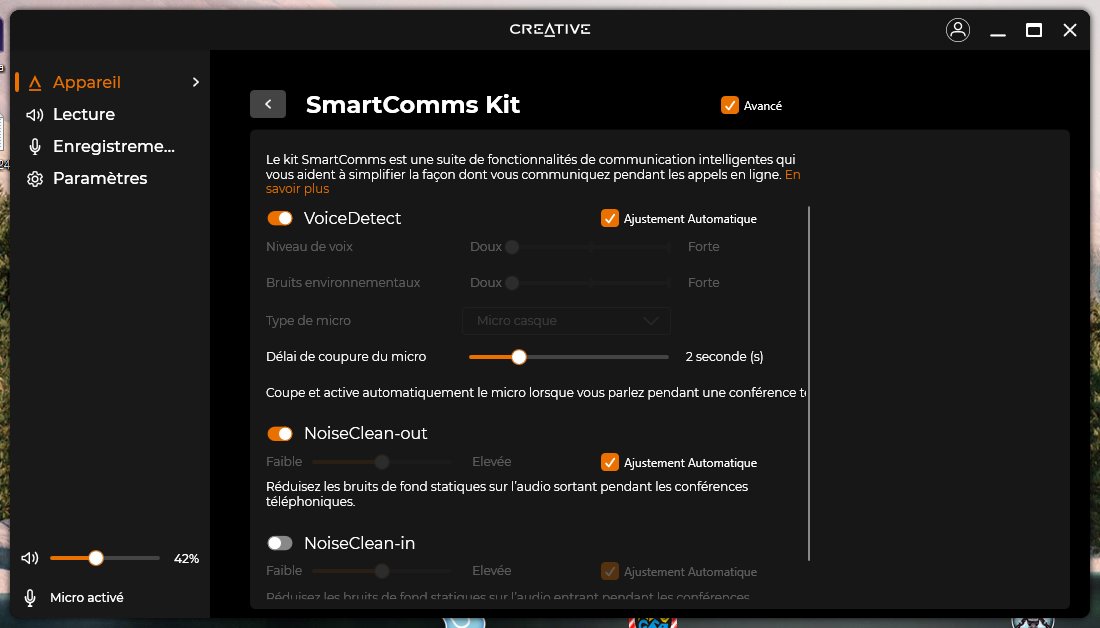Click the vertical scrollbar in settings panel

click(808, 382)
